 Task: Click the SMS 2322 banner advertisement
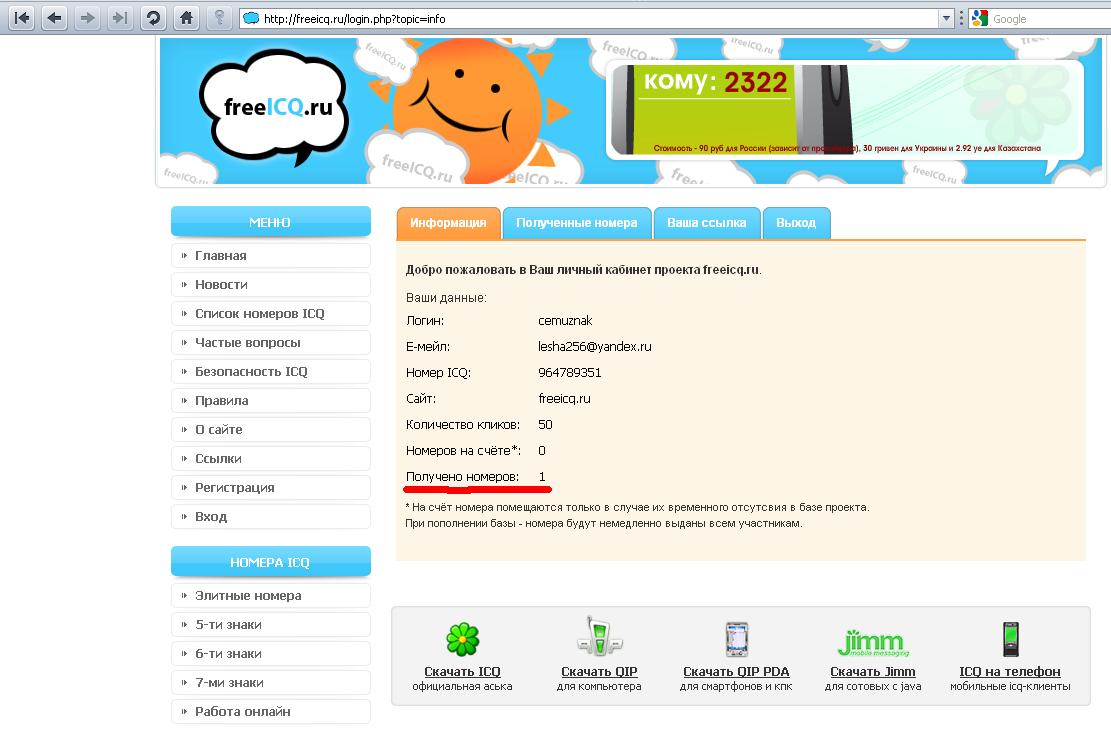(845, 110)
